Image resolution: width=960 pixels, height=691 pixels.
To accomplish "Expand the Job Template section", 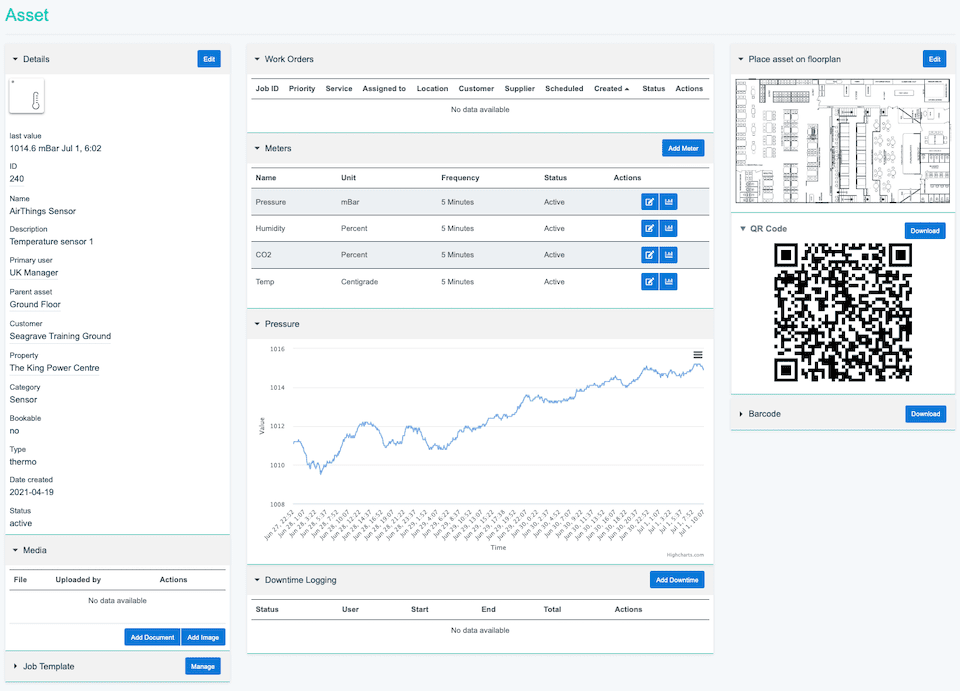I will [x=16, y=666].
